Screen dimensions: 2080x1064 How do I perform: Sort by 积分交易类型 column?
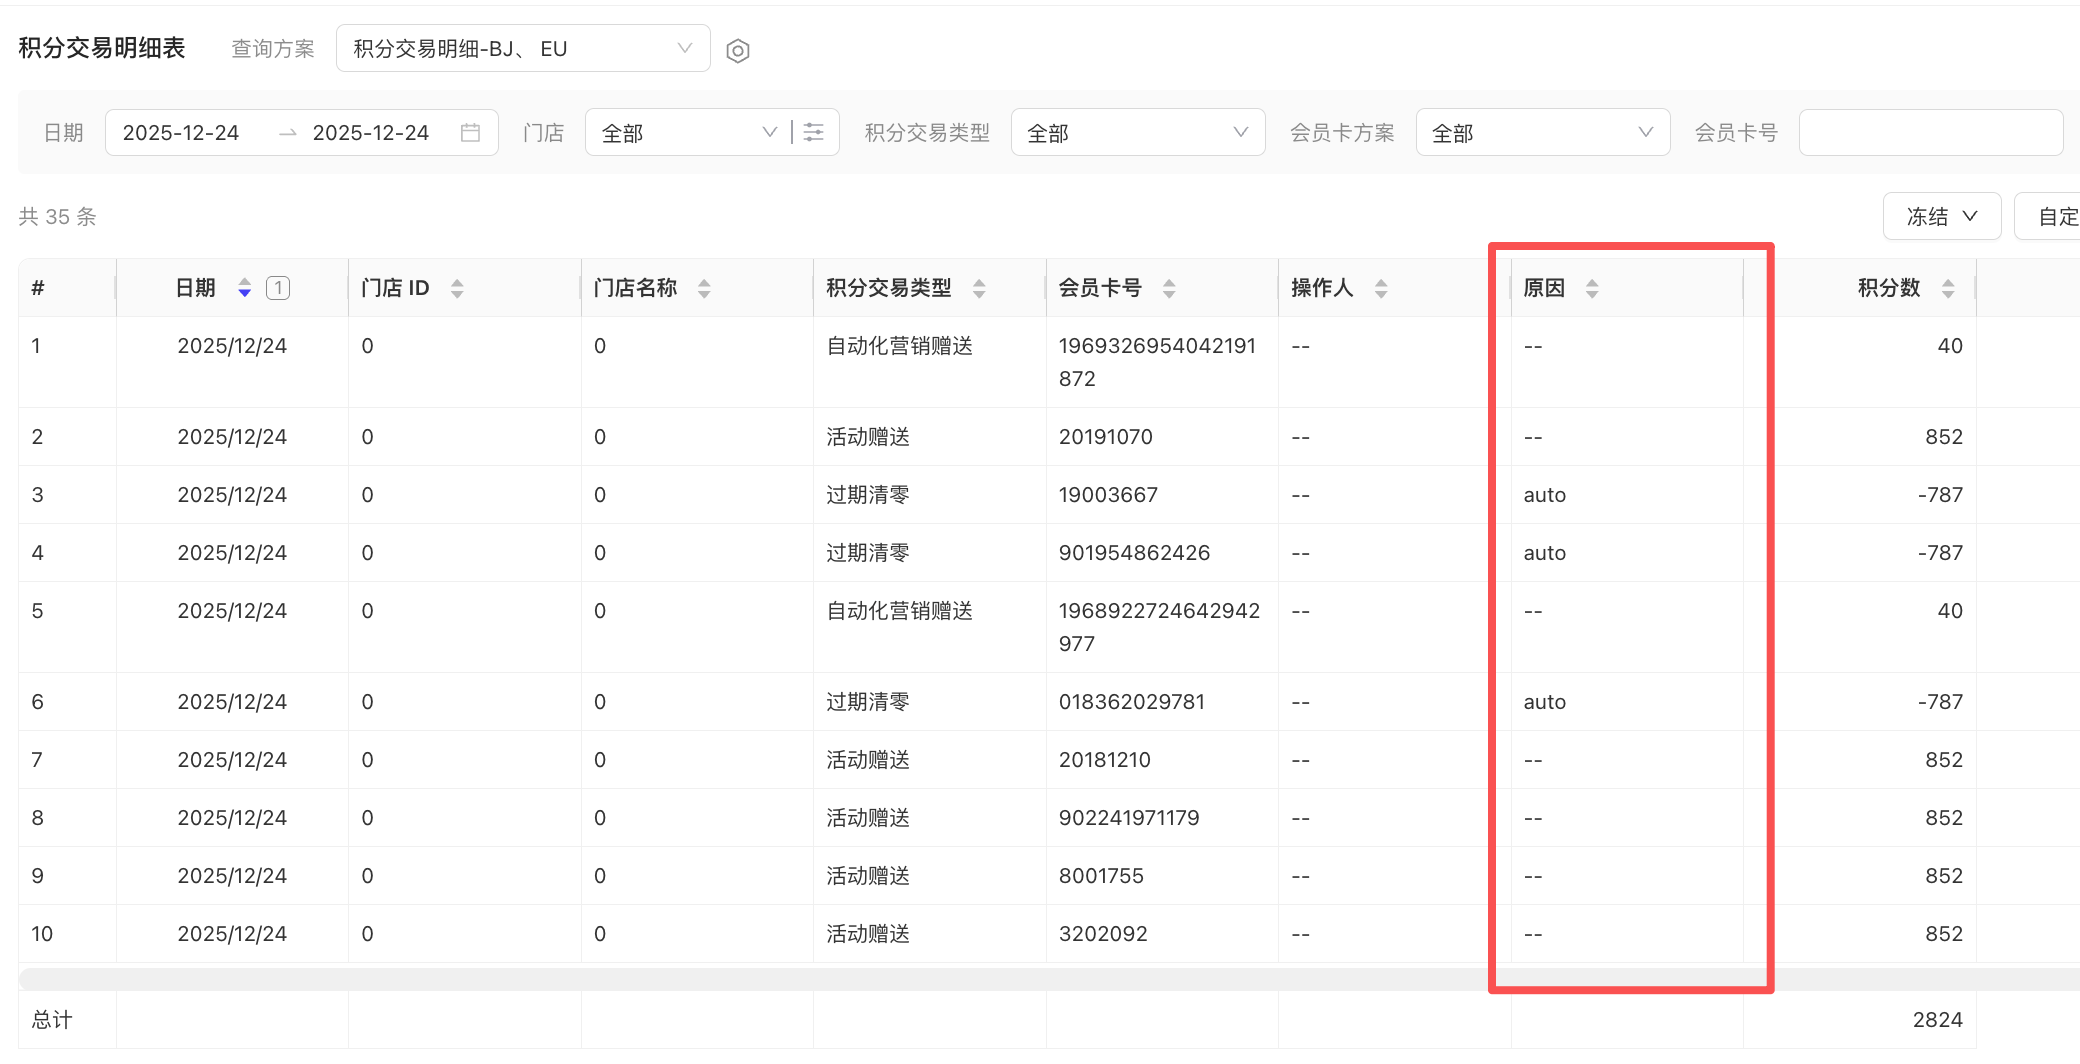click(979, 289)
